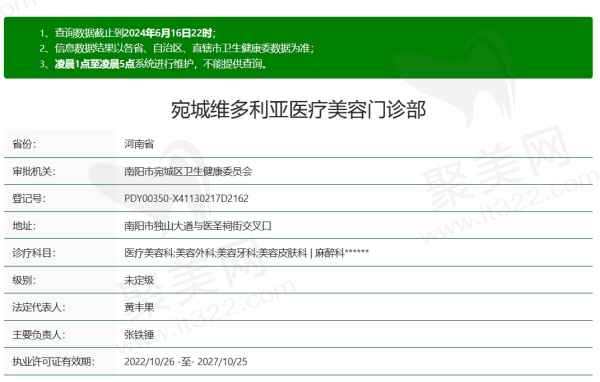Select validity period 2022/10/26 -至- 2027/10/25
The width and height of the screenshot is (600, 382).
(x=186, y=362)
